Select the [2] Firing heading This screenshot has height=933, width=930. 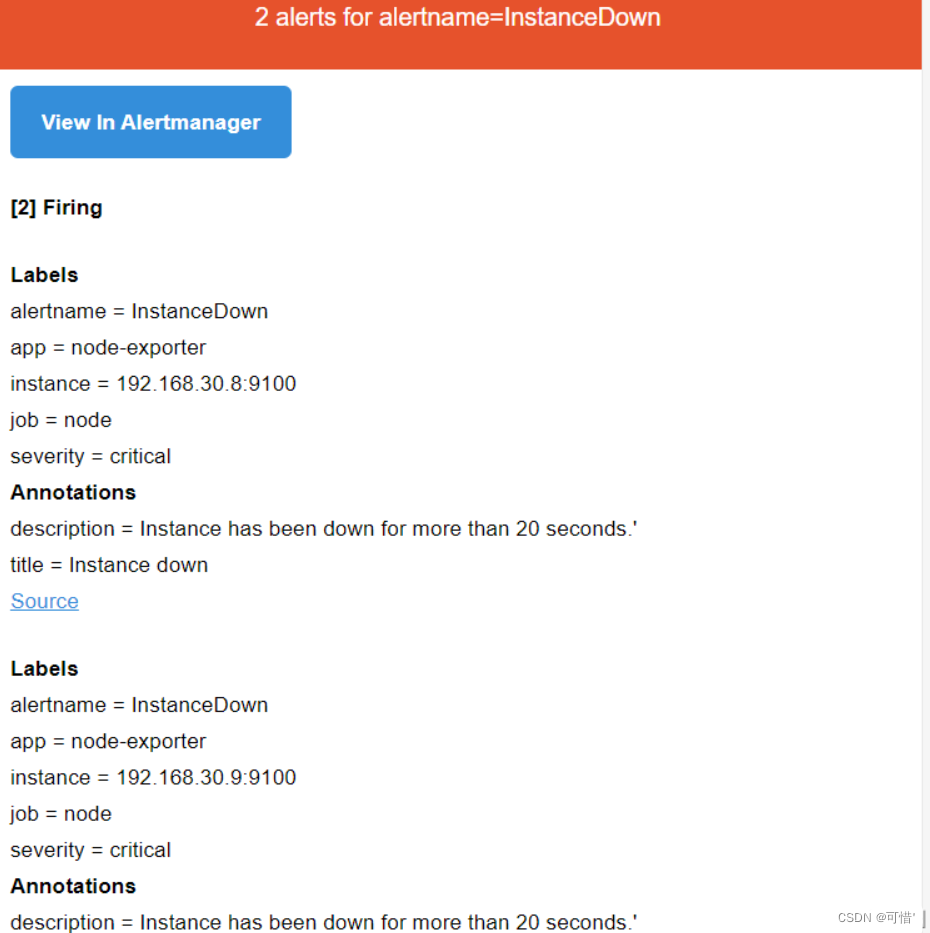[57, 208]
